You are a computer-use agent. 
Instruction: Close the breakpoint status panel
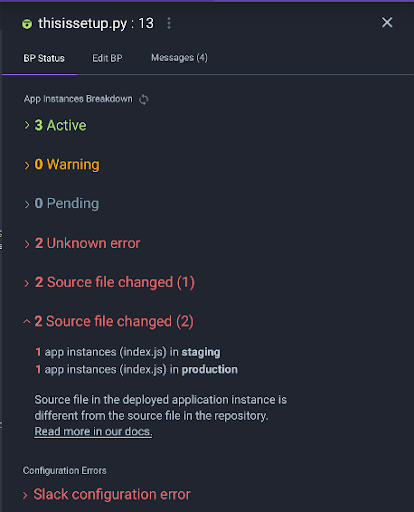(x=387, y=23)
